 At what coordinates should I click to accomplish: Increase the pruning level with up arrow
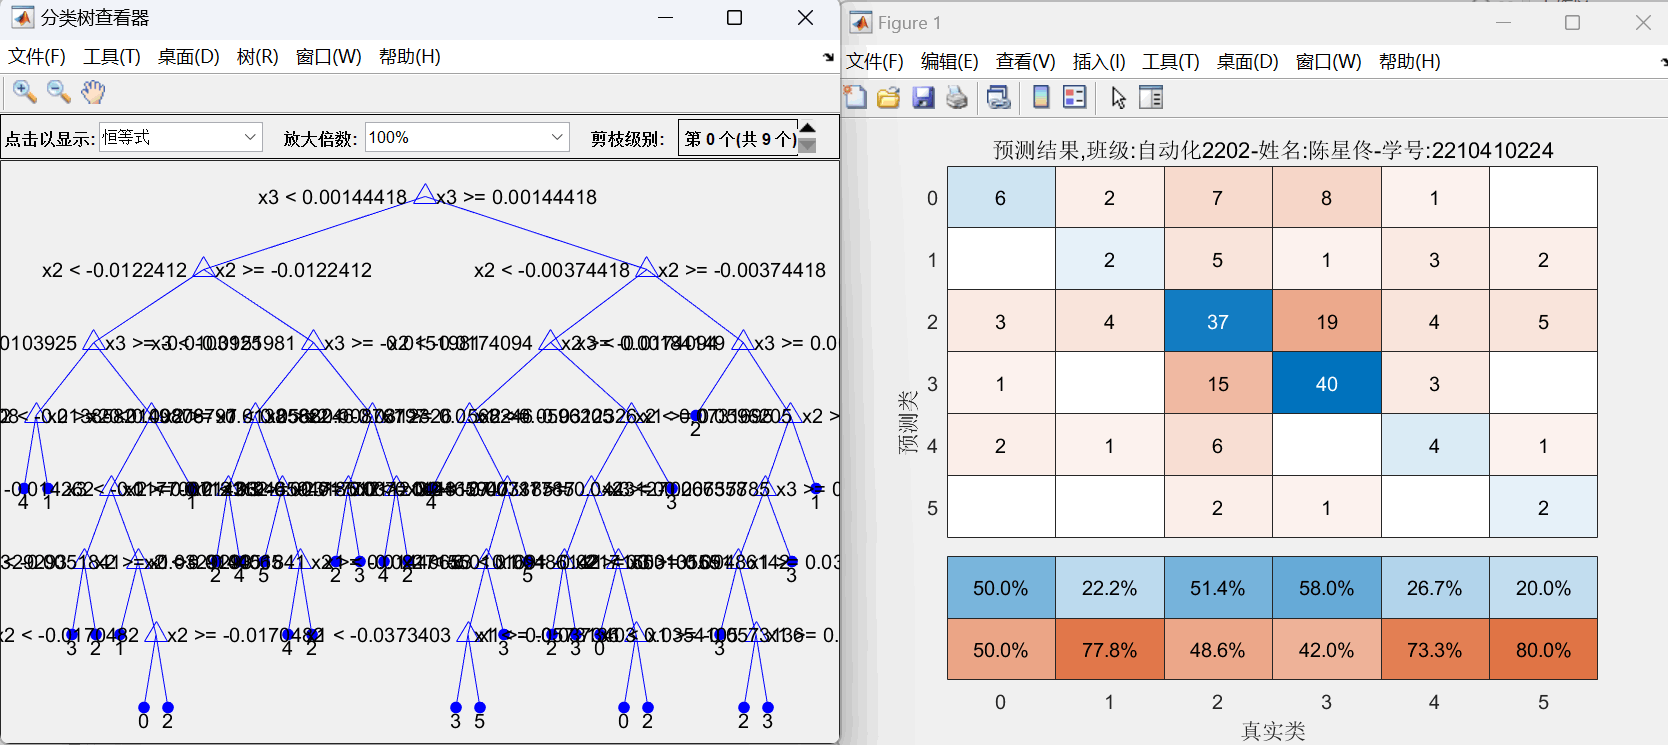pyautogui.click(x=808, y=128)
